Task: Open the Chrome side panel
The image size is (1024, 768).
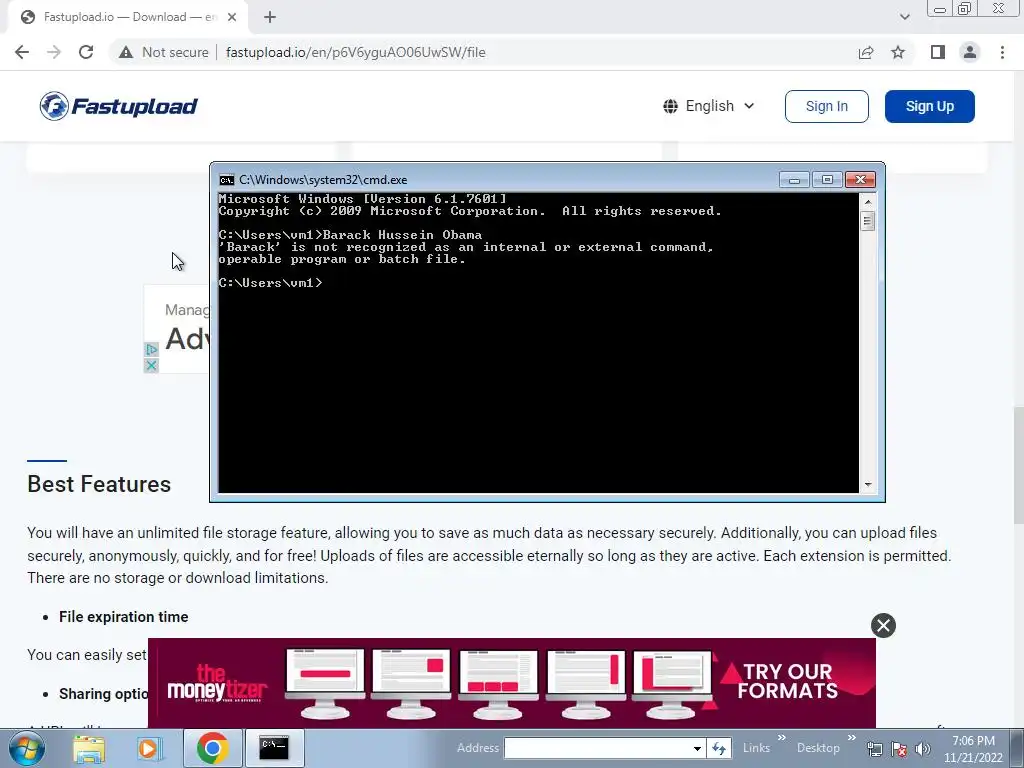Action: [x=938, y=52]
